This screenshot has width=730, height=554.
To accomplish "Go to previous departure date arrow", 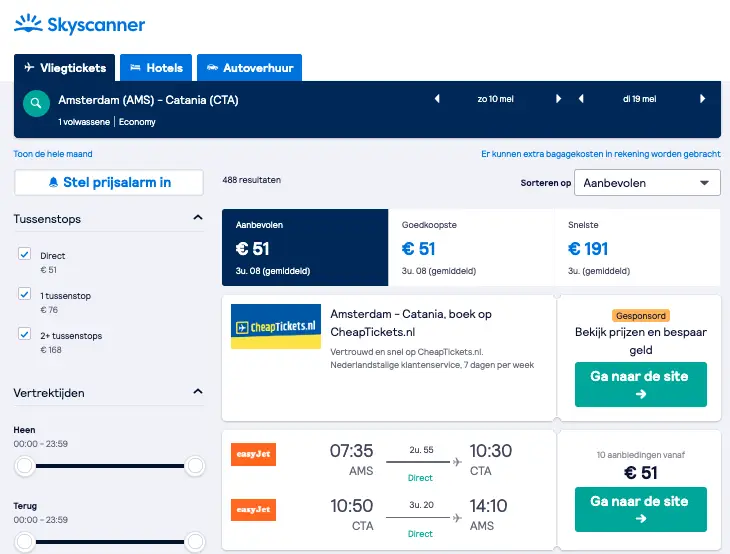I will pos(437,99).
